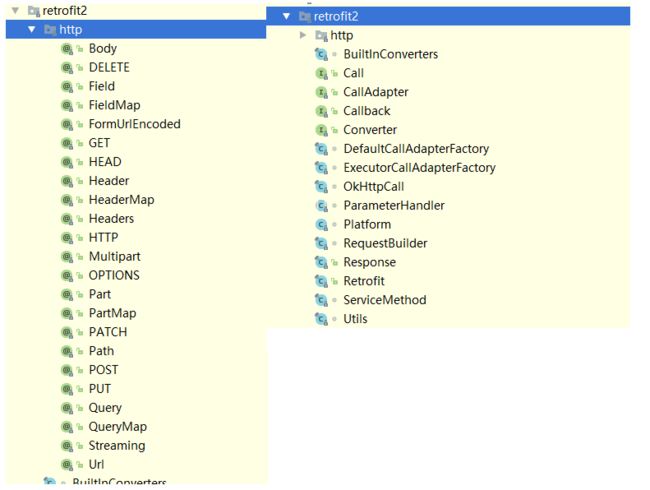Expand the http folder in right tree
Screen dimensions: 650x490
coord(303,35)
